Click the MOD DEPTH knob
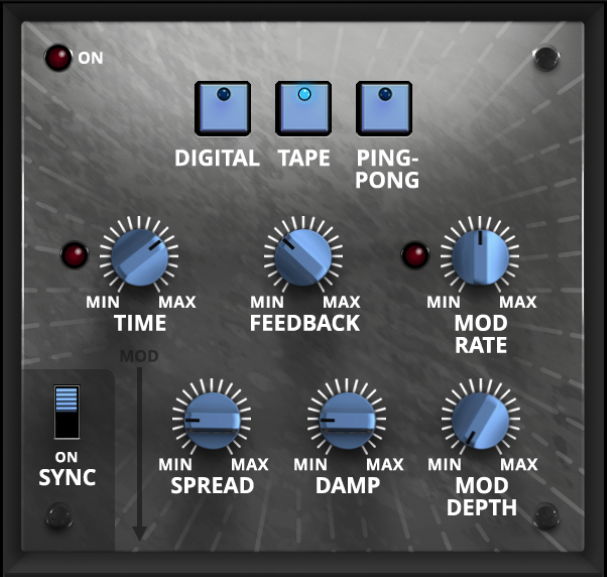Viewport: 607px width, 577px height. (480, 420)
